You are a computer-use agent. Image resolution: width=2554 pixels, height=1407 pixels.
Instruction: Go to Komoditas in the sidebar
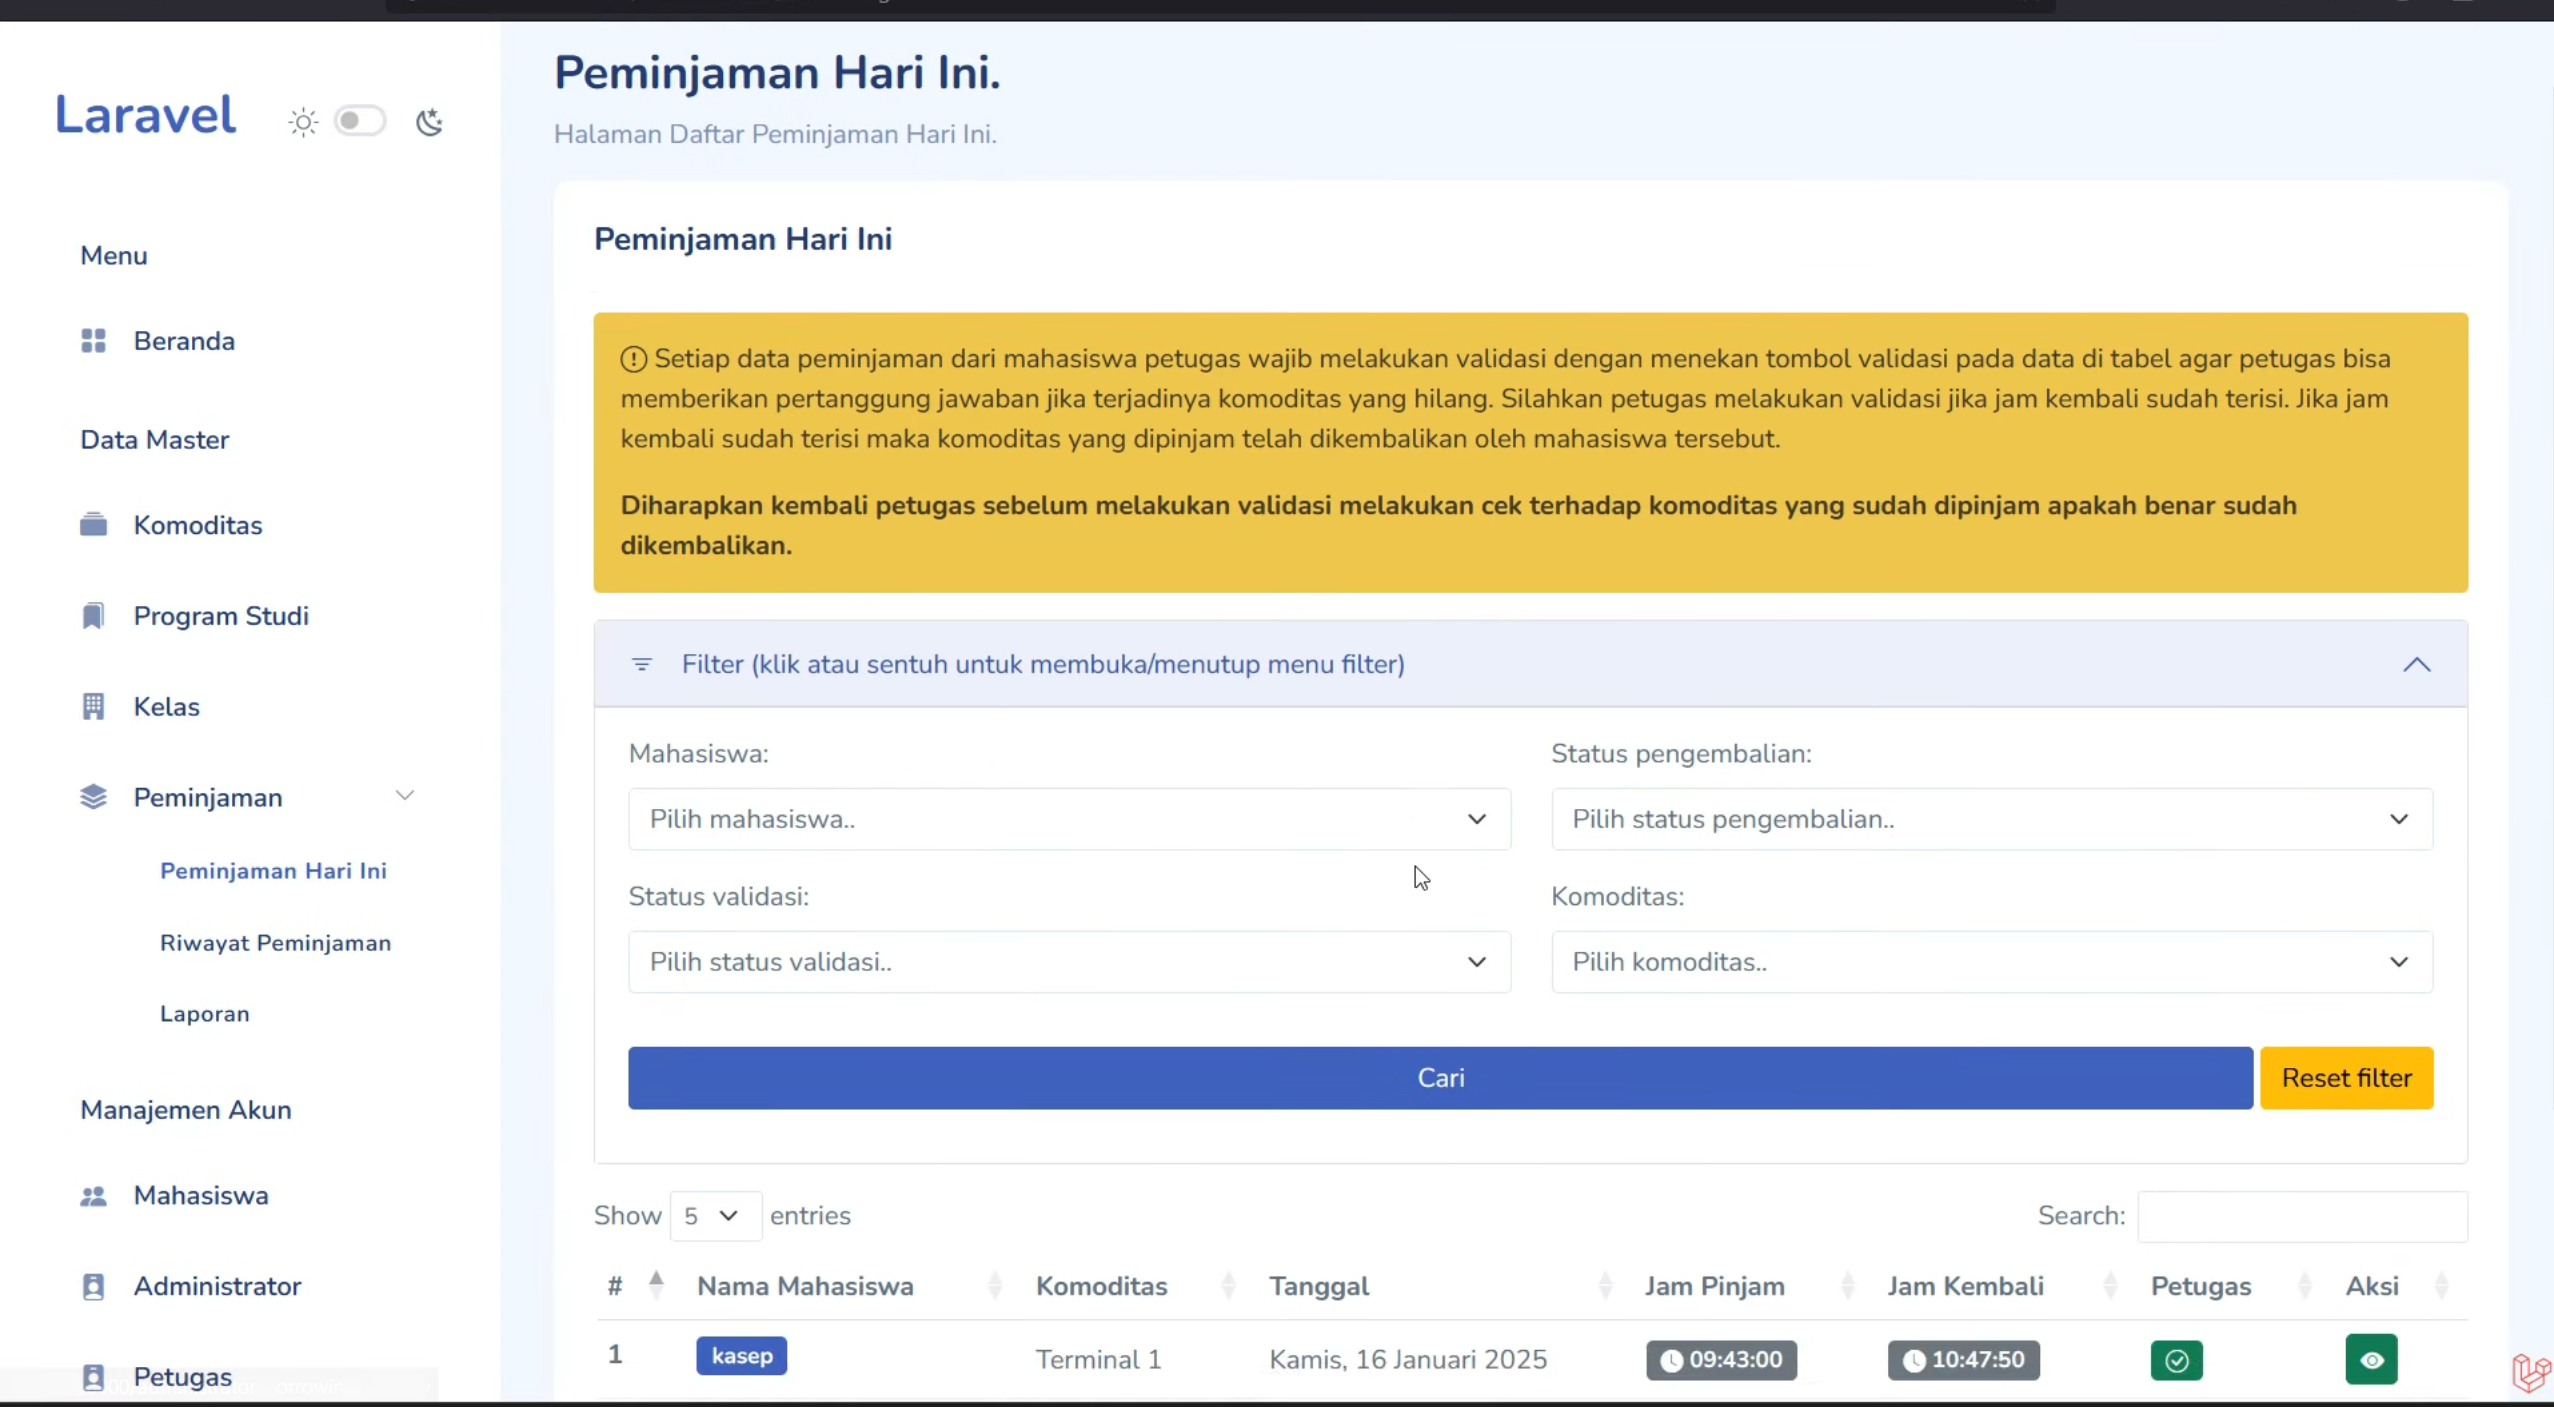pyautogui.click(x=198, y=525)
